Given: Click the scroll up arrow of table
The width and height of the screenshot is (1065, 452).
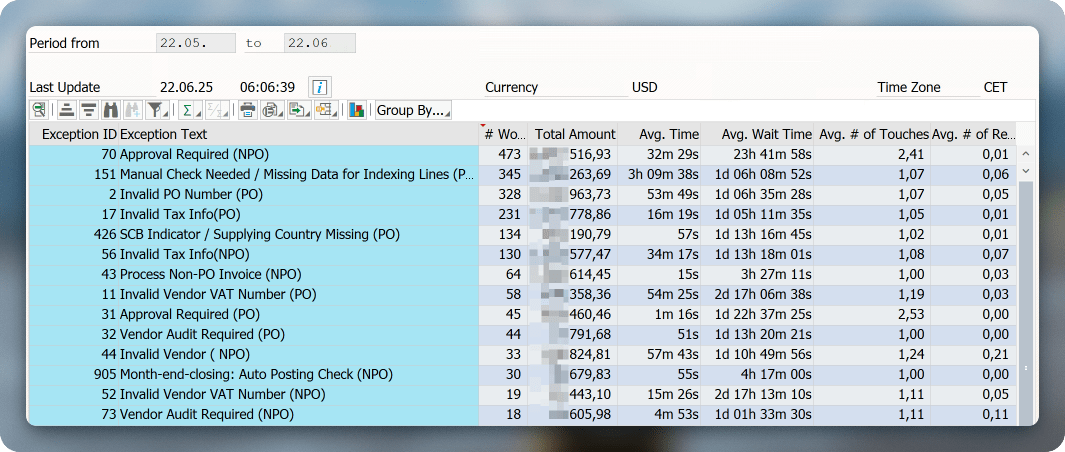Looking at the screenshot, I should pyautogui.click(x=1026, y=154).
